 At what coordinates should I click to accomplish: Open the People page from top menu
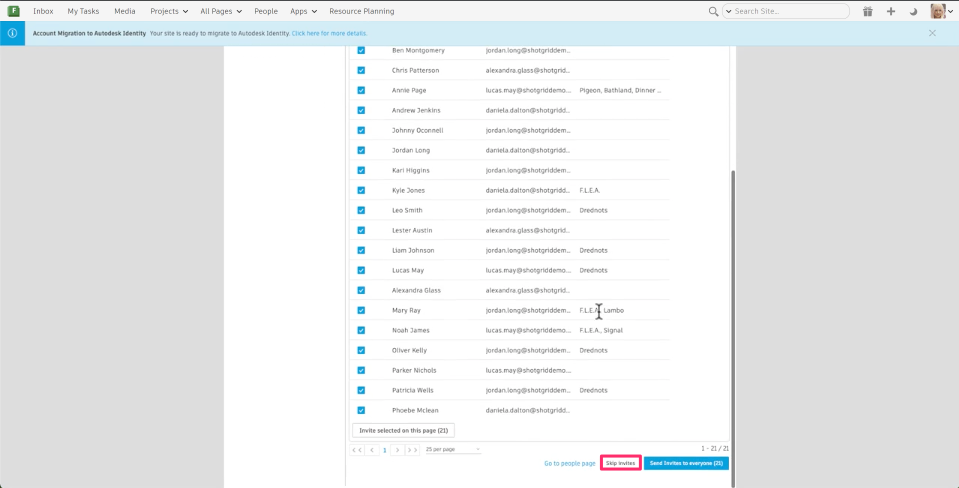coord(266,11)
